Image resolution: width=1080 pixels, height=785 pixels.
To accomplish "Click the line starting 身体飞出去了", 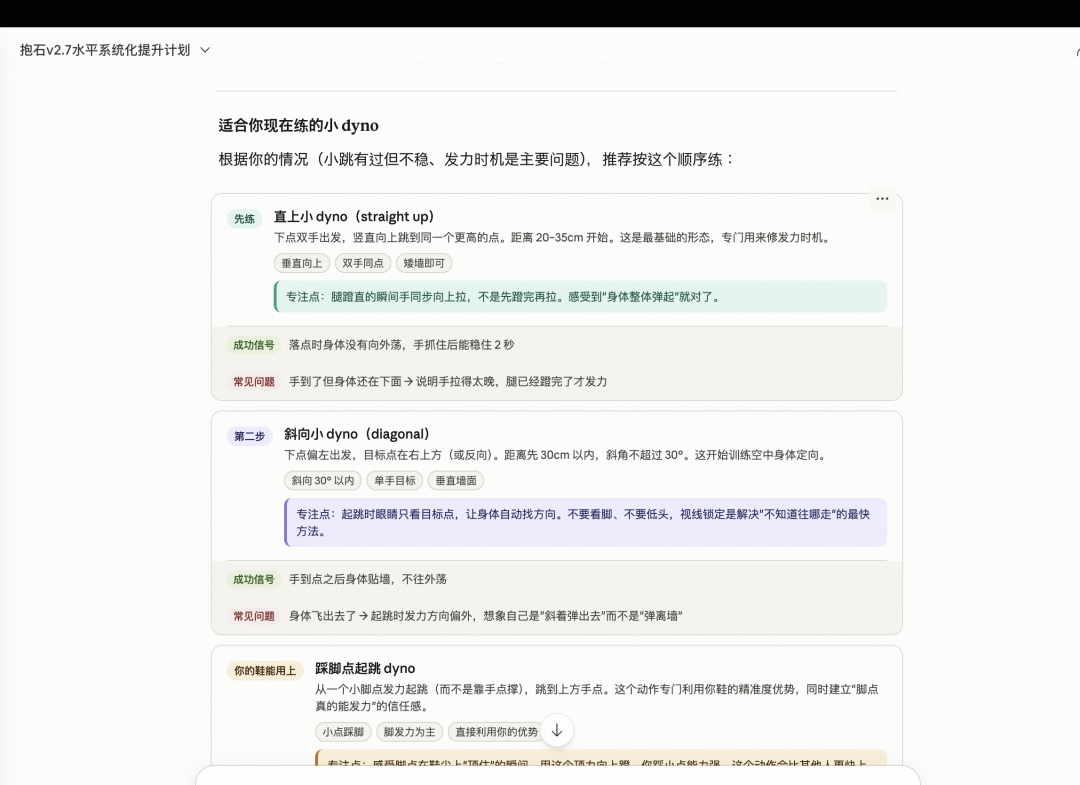I will coord(486,616).
